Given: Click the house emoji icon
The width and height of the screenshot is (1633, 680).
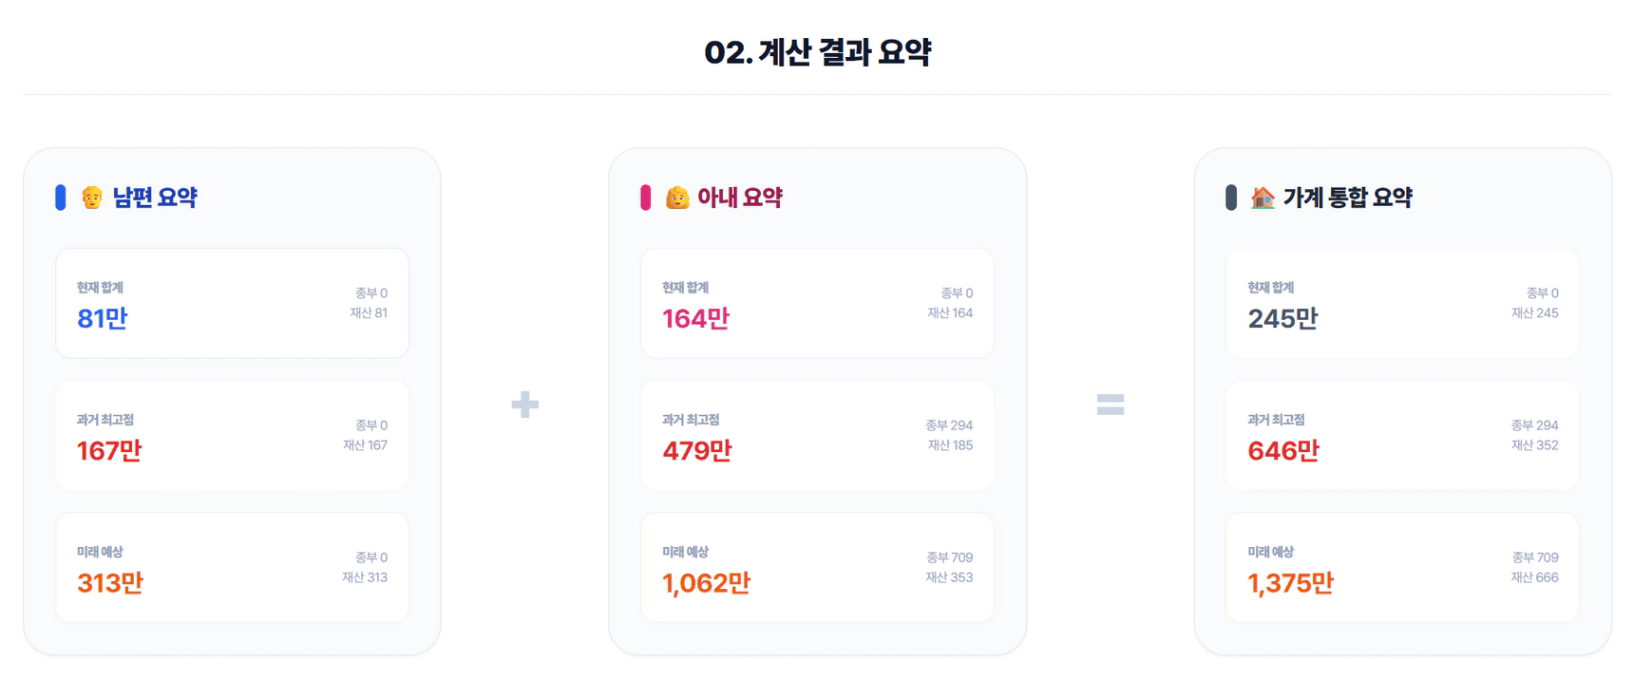Looking at the screenshot, I should 1262,198.
